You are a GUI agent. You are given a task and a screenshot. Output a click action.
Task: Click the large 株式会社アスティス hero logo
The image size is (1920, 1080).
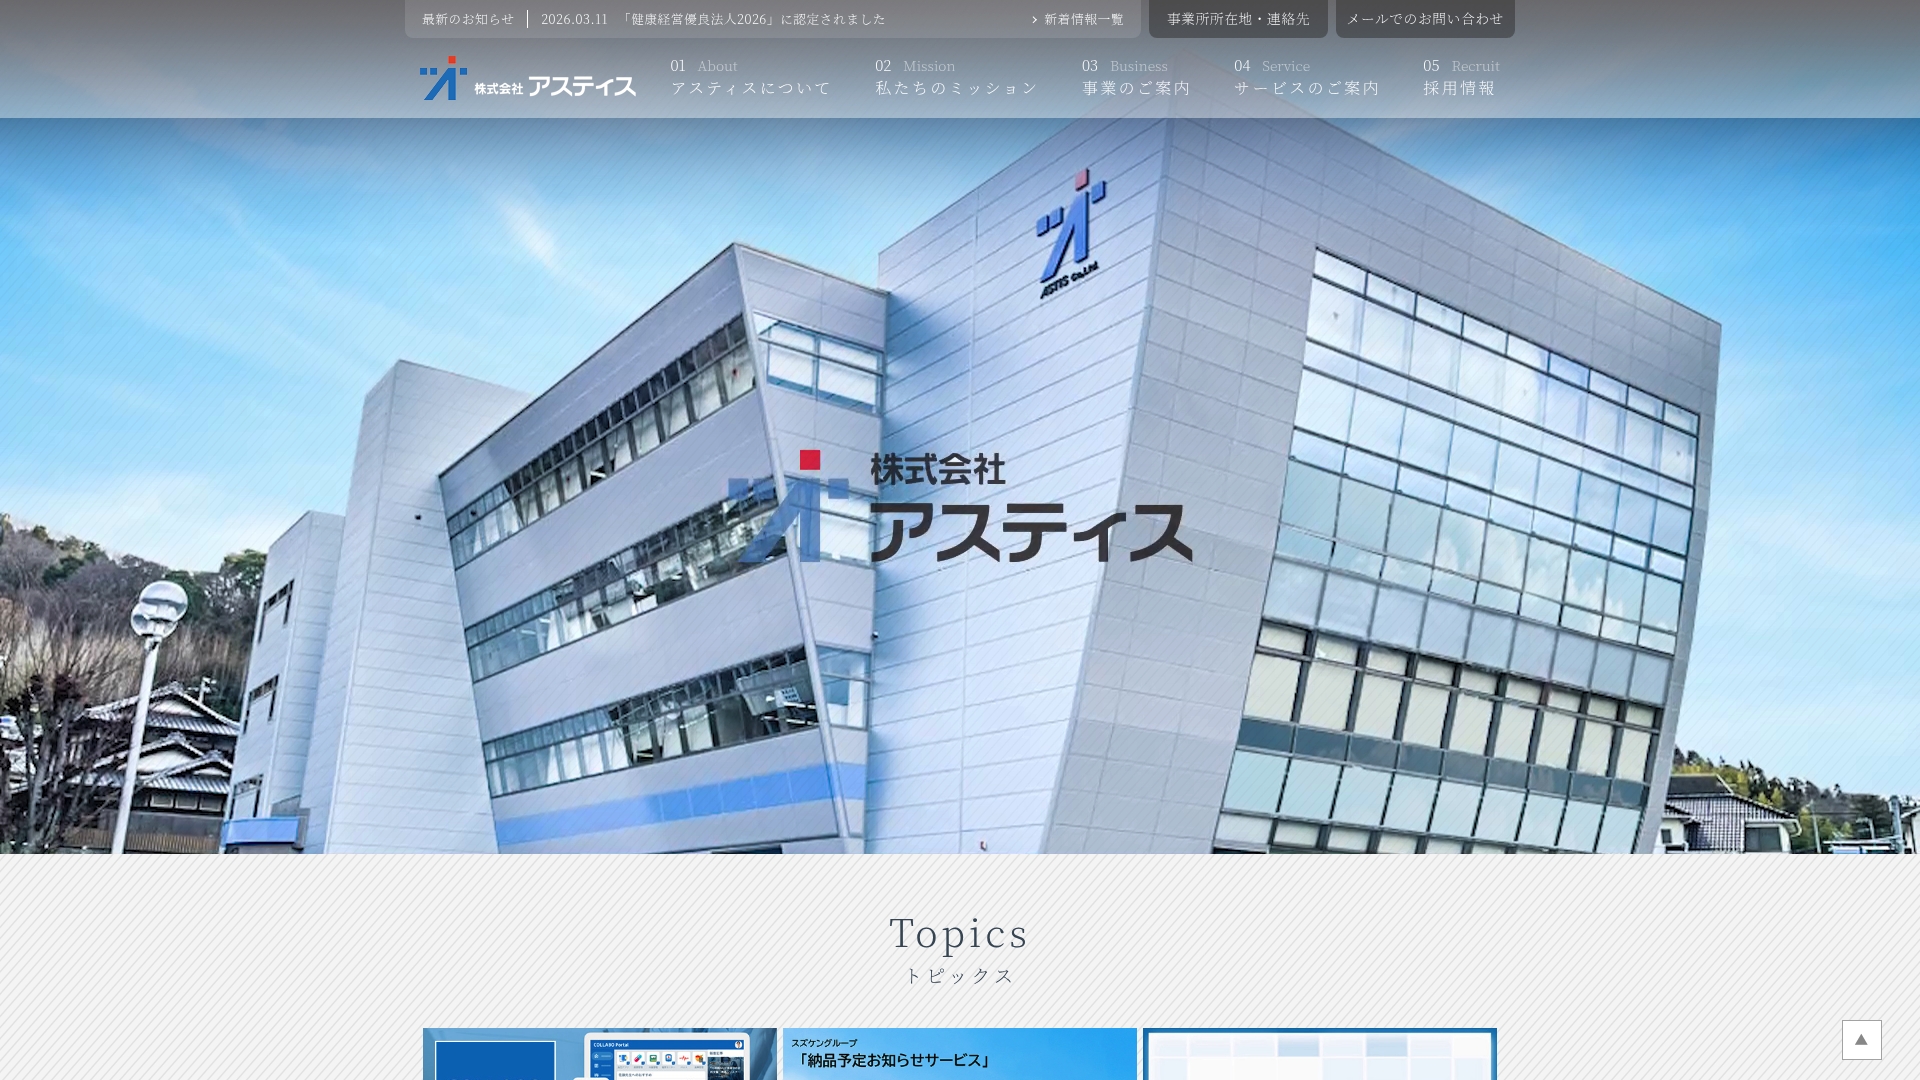click(960, 506)
